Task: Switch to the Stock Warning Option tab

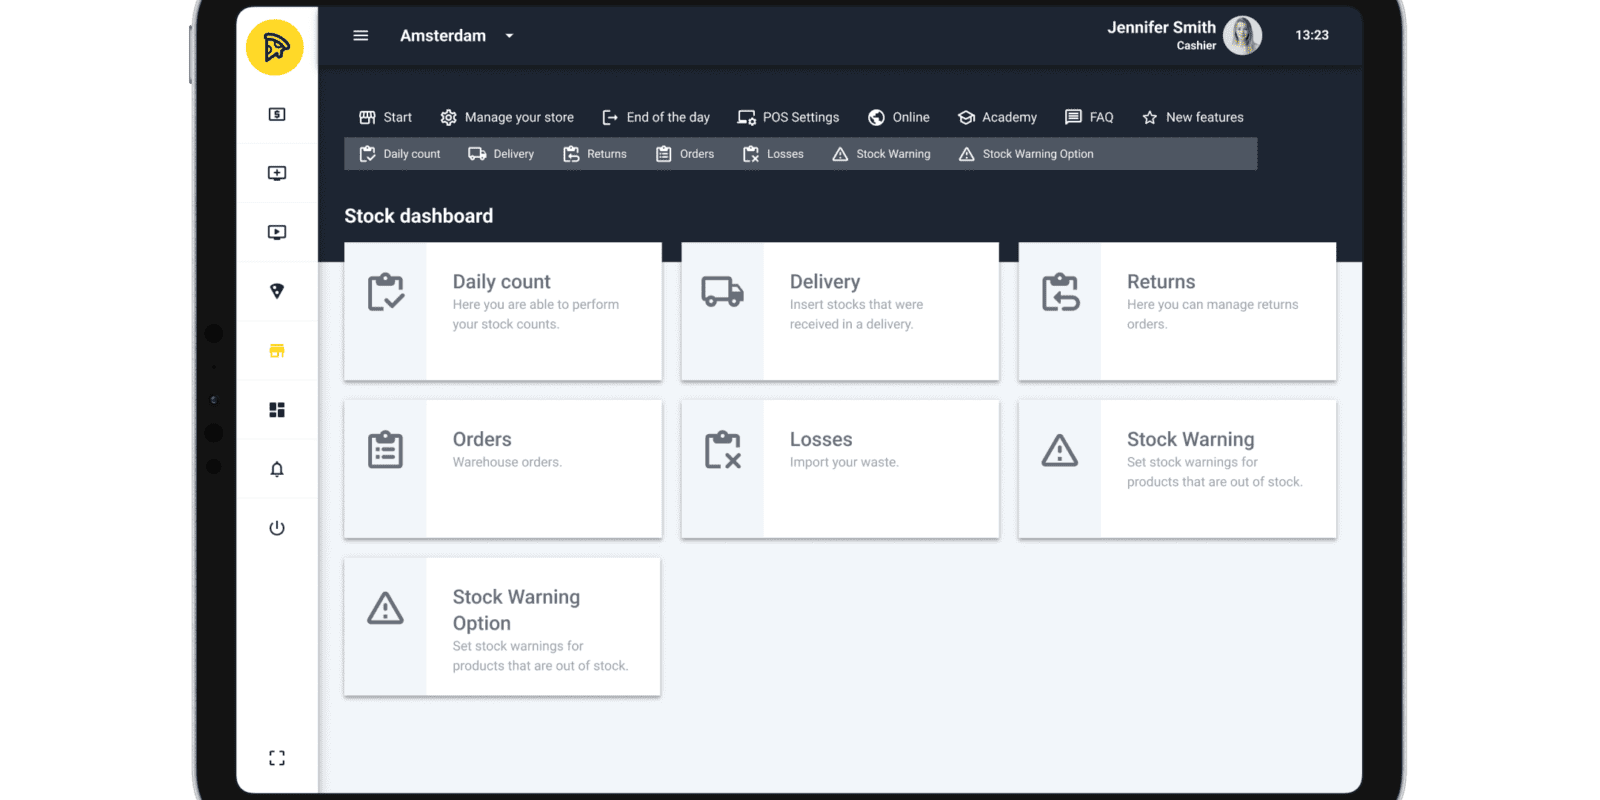Action: tap(1026, 154)
